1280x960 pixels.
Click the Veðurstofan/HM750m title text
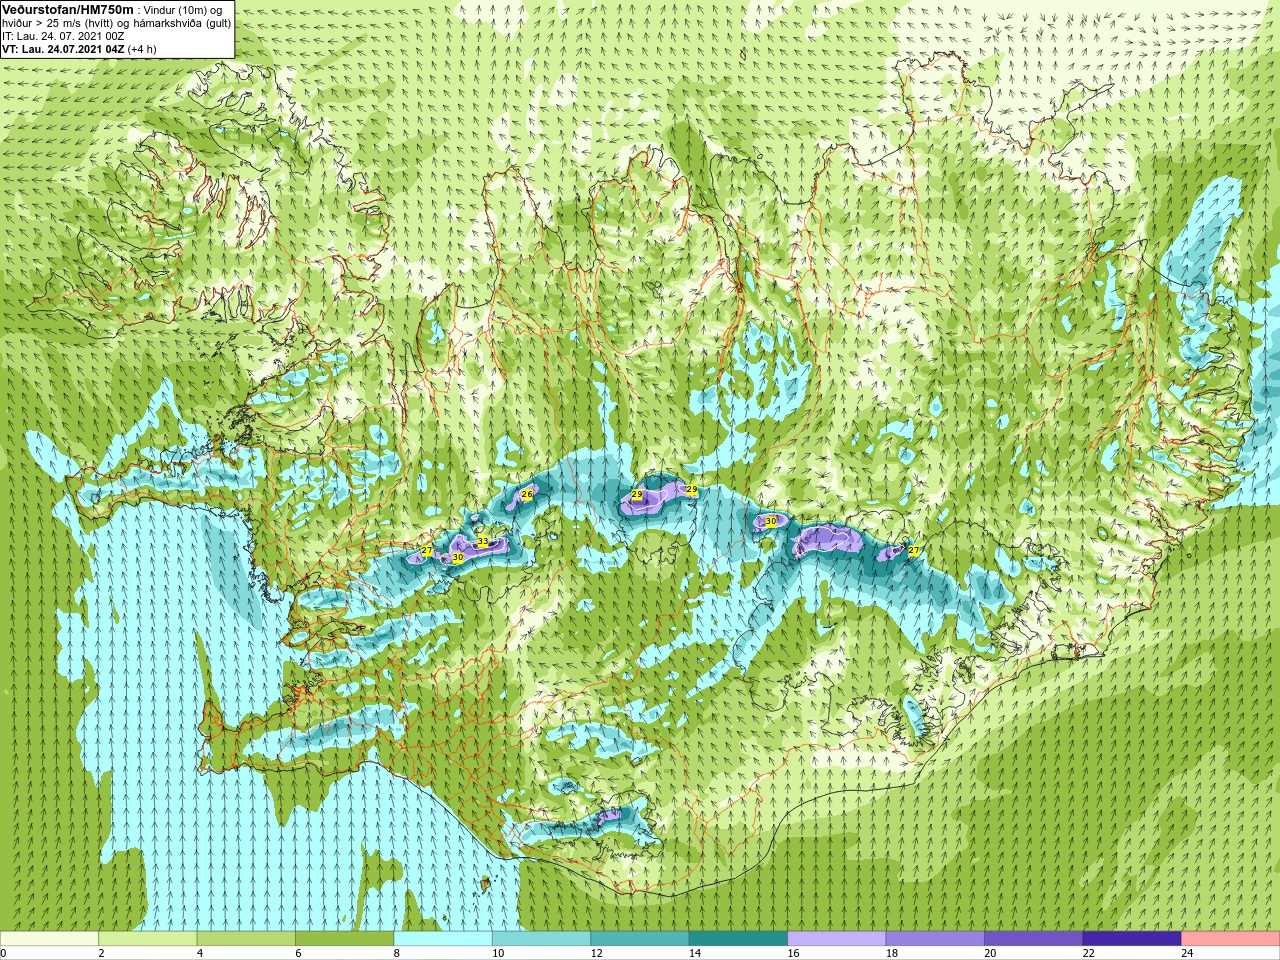coord(68,9)
